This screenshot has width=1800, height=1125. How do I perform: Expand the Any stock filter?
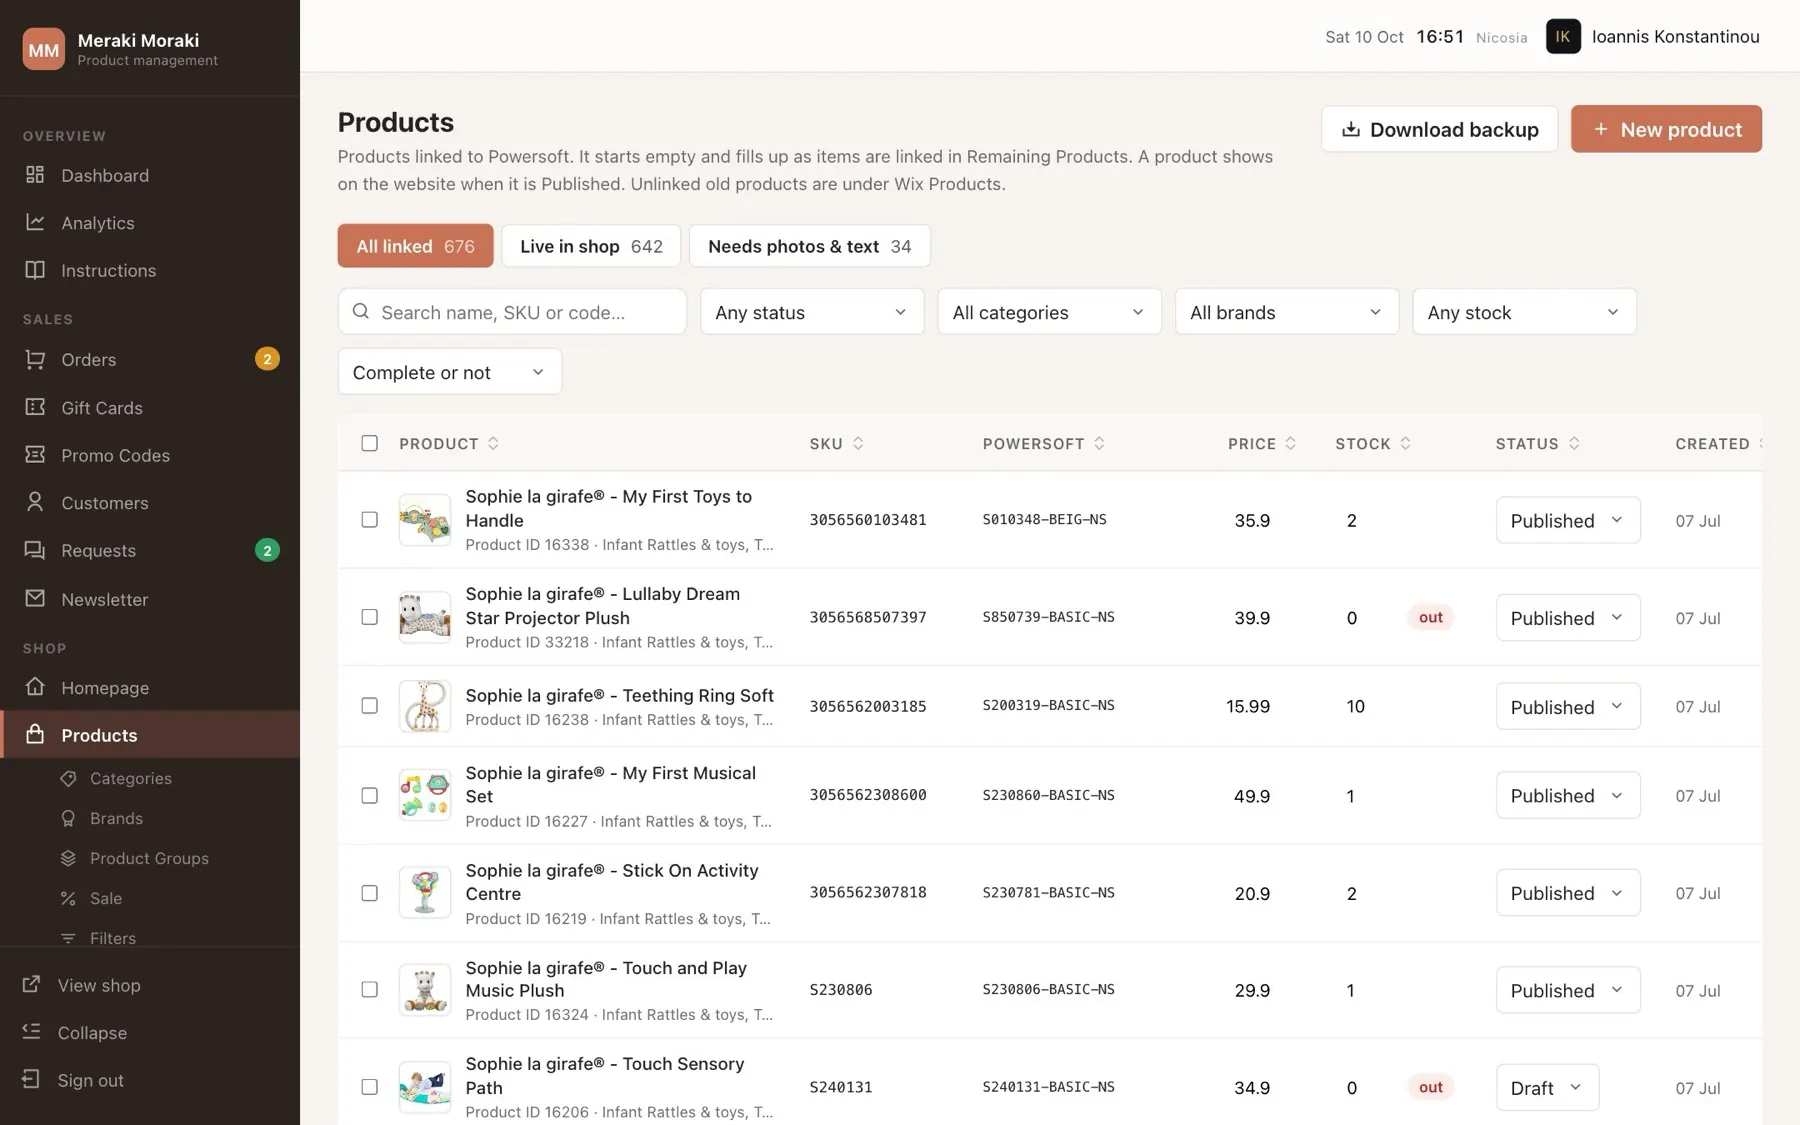point(1524,312)
